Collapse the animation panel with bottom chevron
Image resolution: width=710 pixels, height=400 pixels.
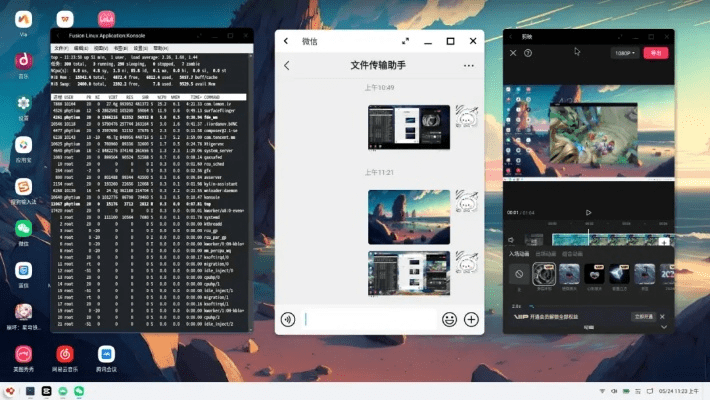pyautogui.click(x=665, y=326)
